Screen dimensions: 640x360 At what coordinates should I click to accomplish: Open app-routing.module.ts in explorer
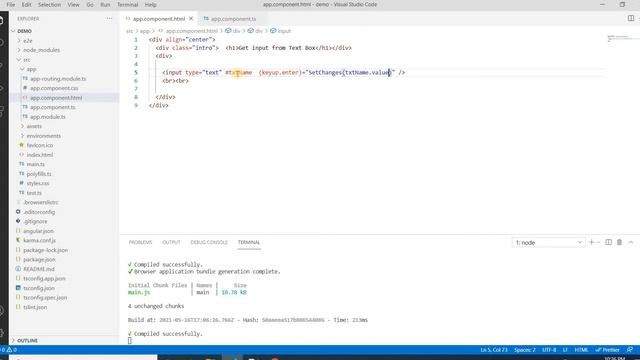(58, 79)
